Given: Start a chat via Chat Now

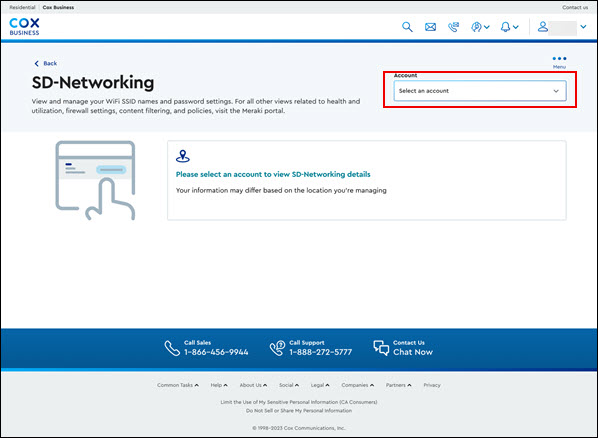Looking at the screenshot, I should [x=413, y=352].
